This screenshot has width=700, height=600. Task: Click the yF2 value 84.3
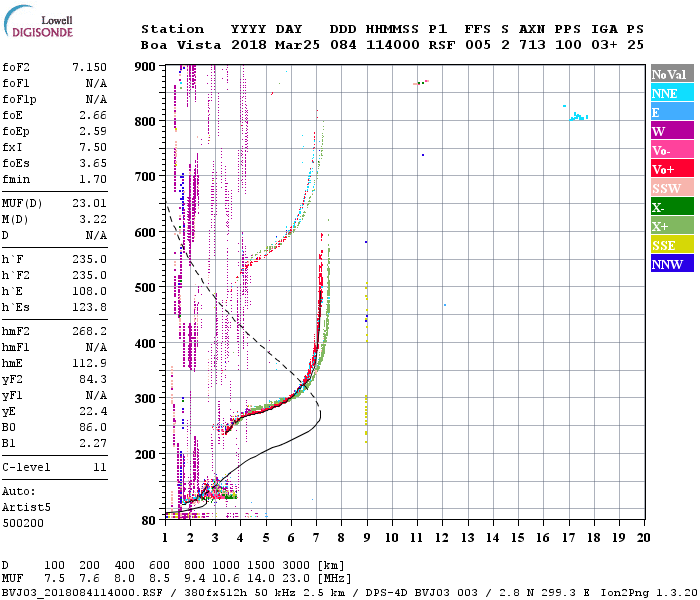click(x=93, y=379)
